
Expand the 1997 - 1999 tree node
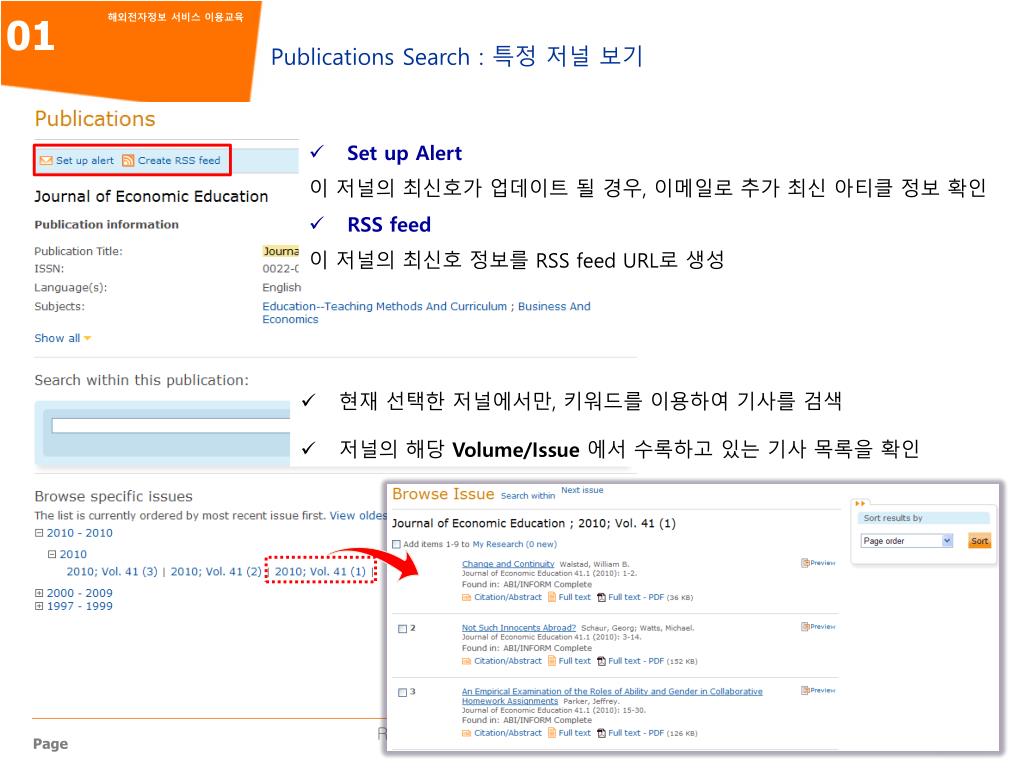(39, 606)
